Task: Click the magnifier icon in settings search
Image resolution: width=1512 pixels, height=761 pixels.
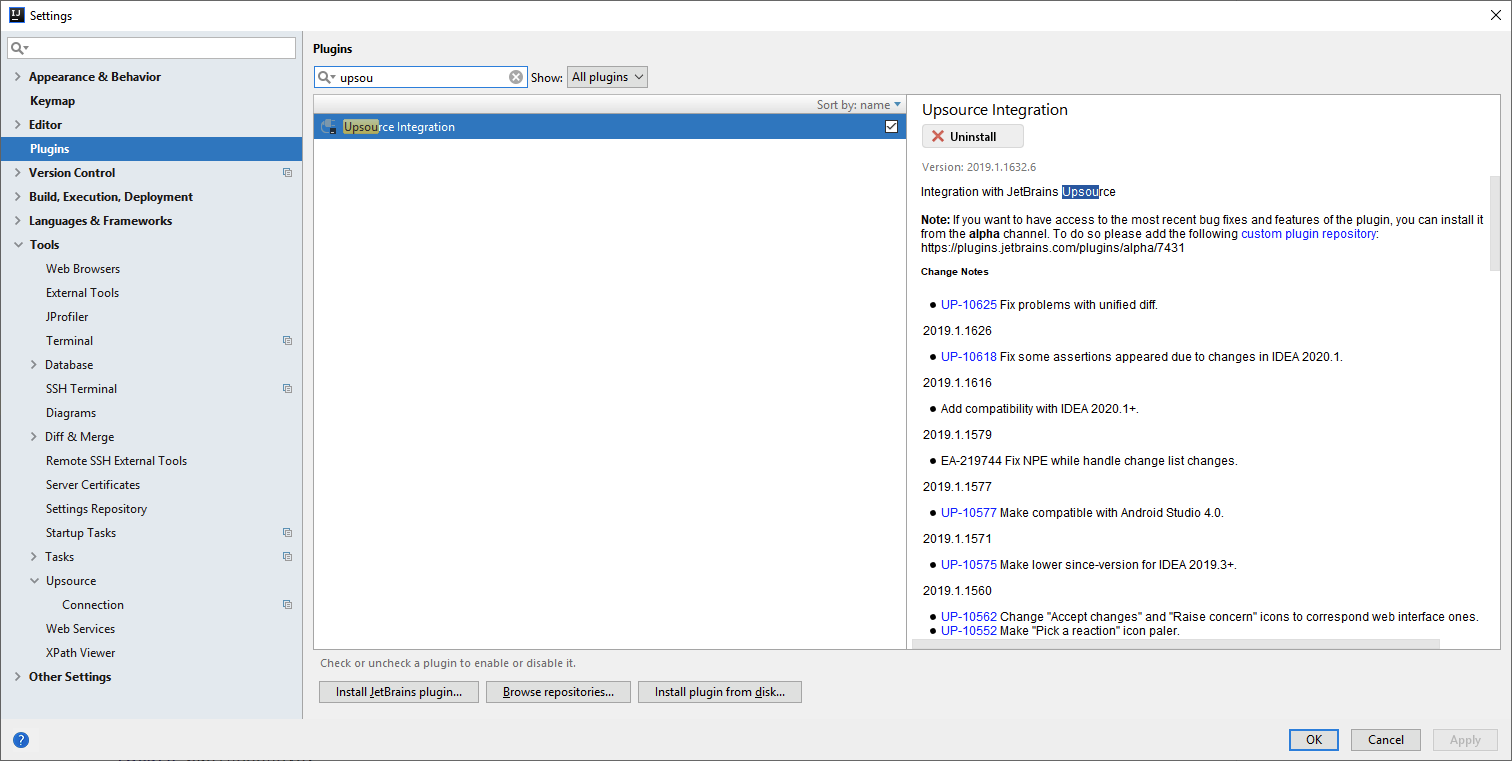Action: pyautogui.click(x=19, y=48)
